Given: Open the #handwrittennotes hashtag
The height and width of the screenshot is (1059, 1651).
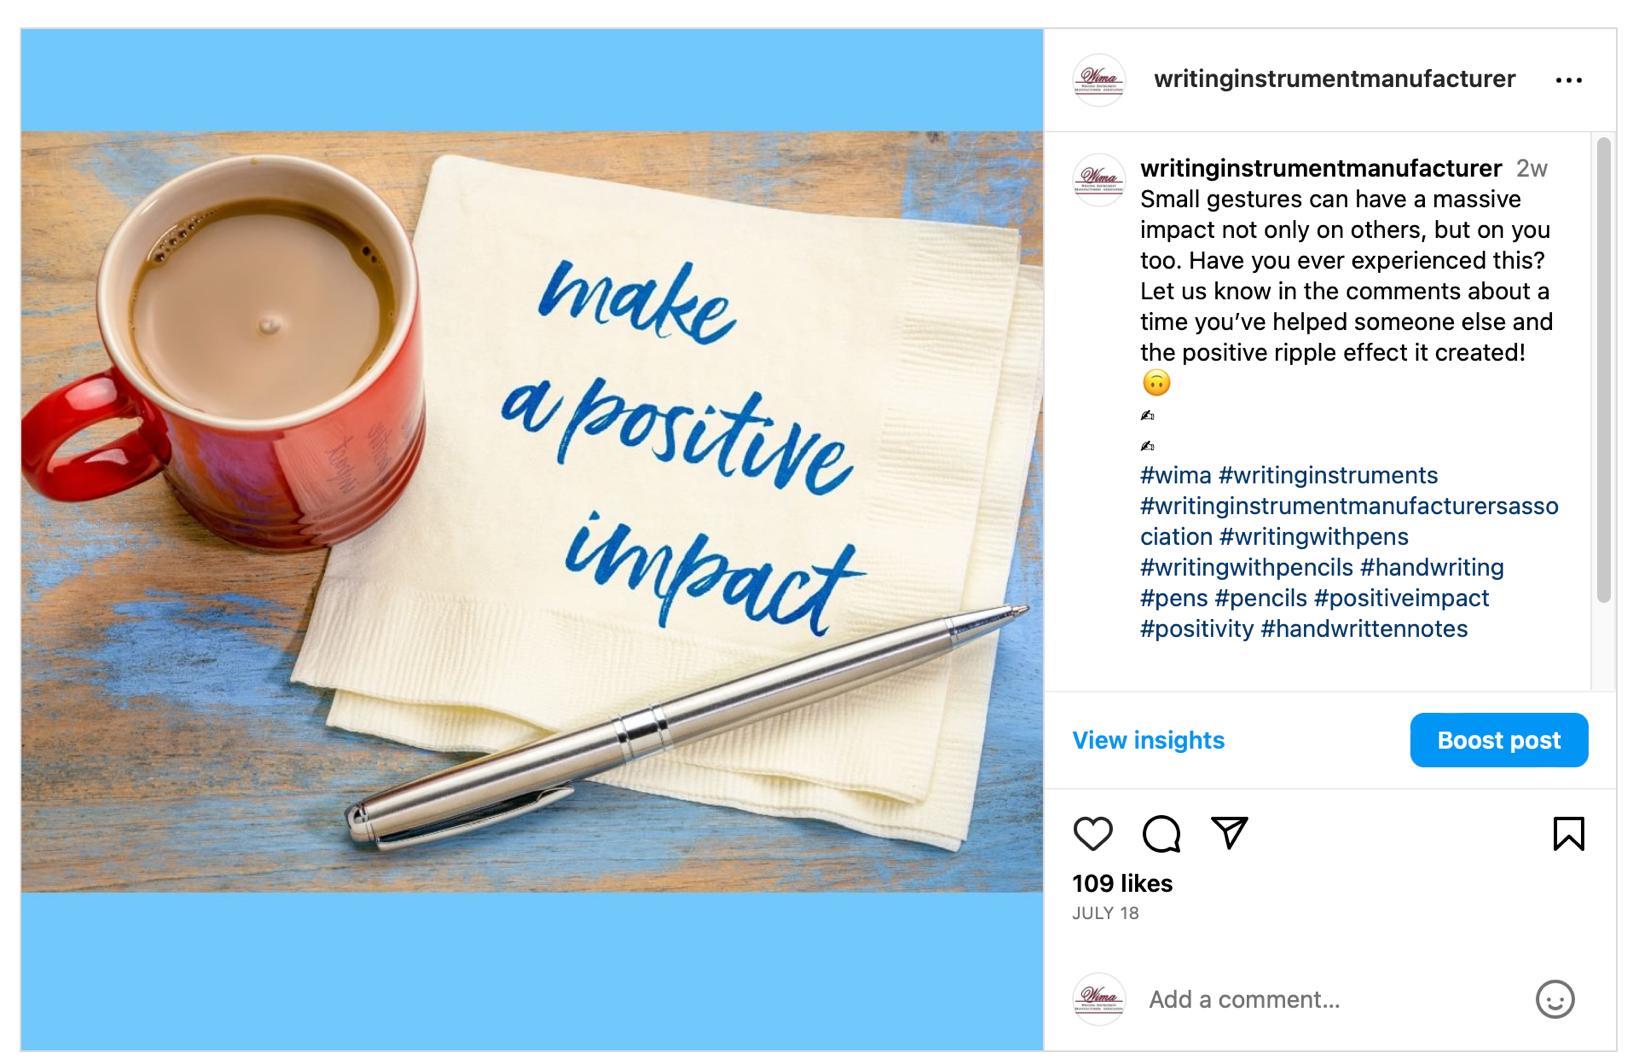Looking at the screenshot, I should click(1364, 629).
